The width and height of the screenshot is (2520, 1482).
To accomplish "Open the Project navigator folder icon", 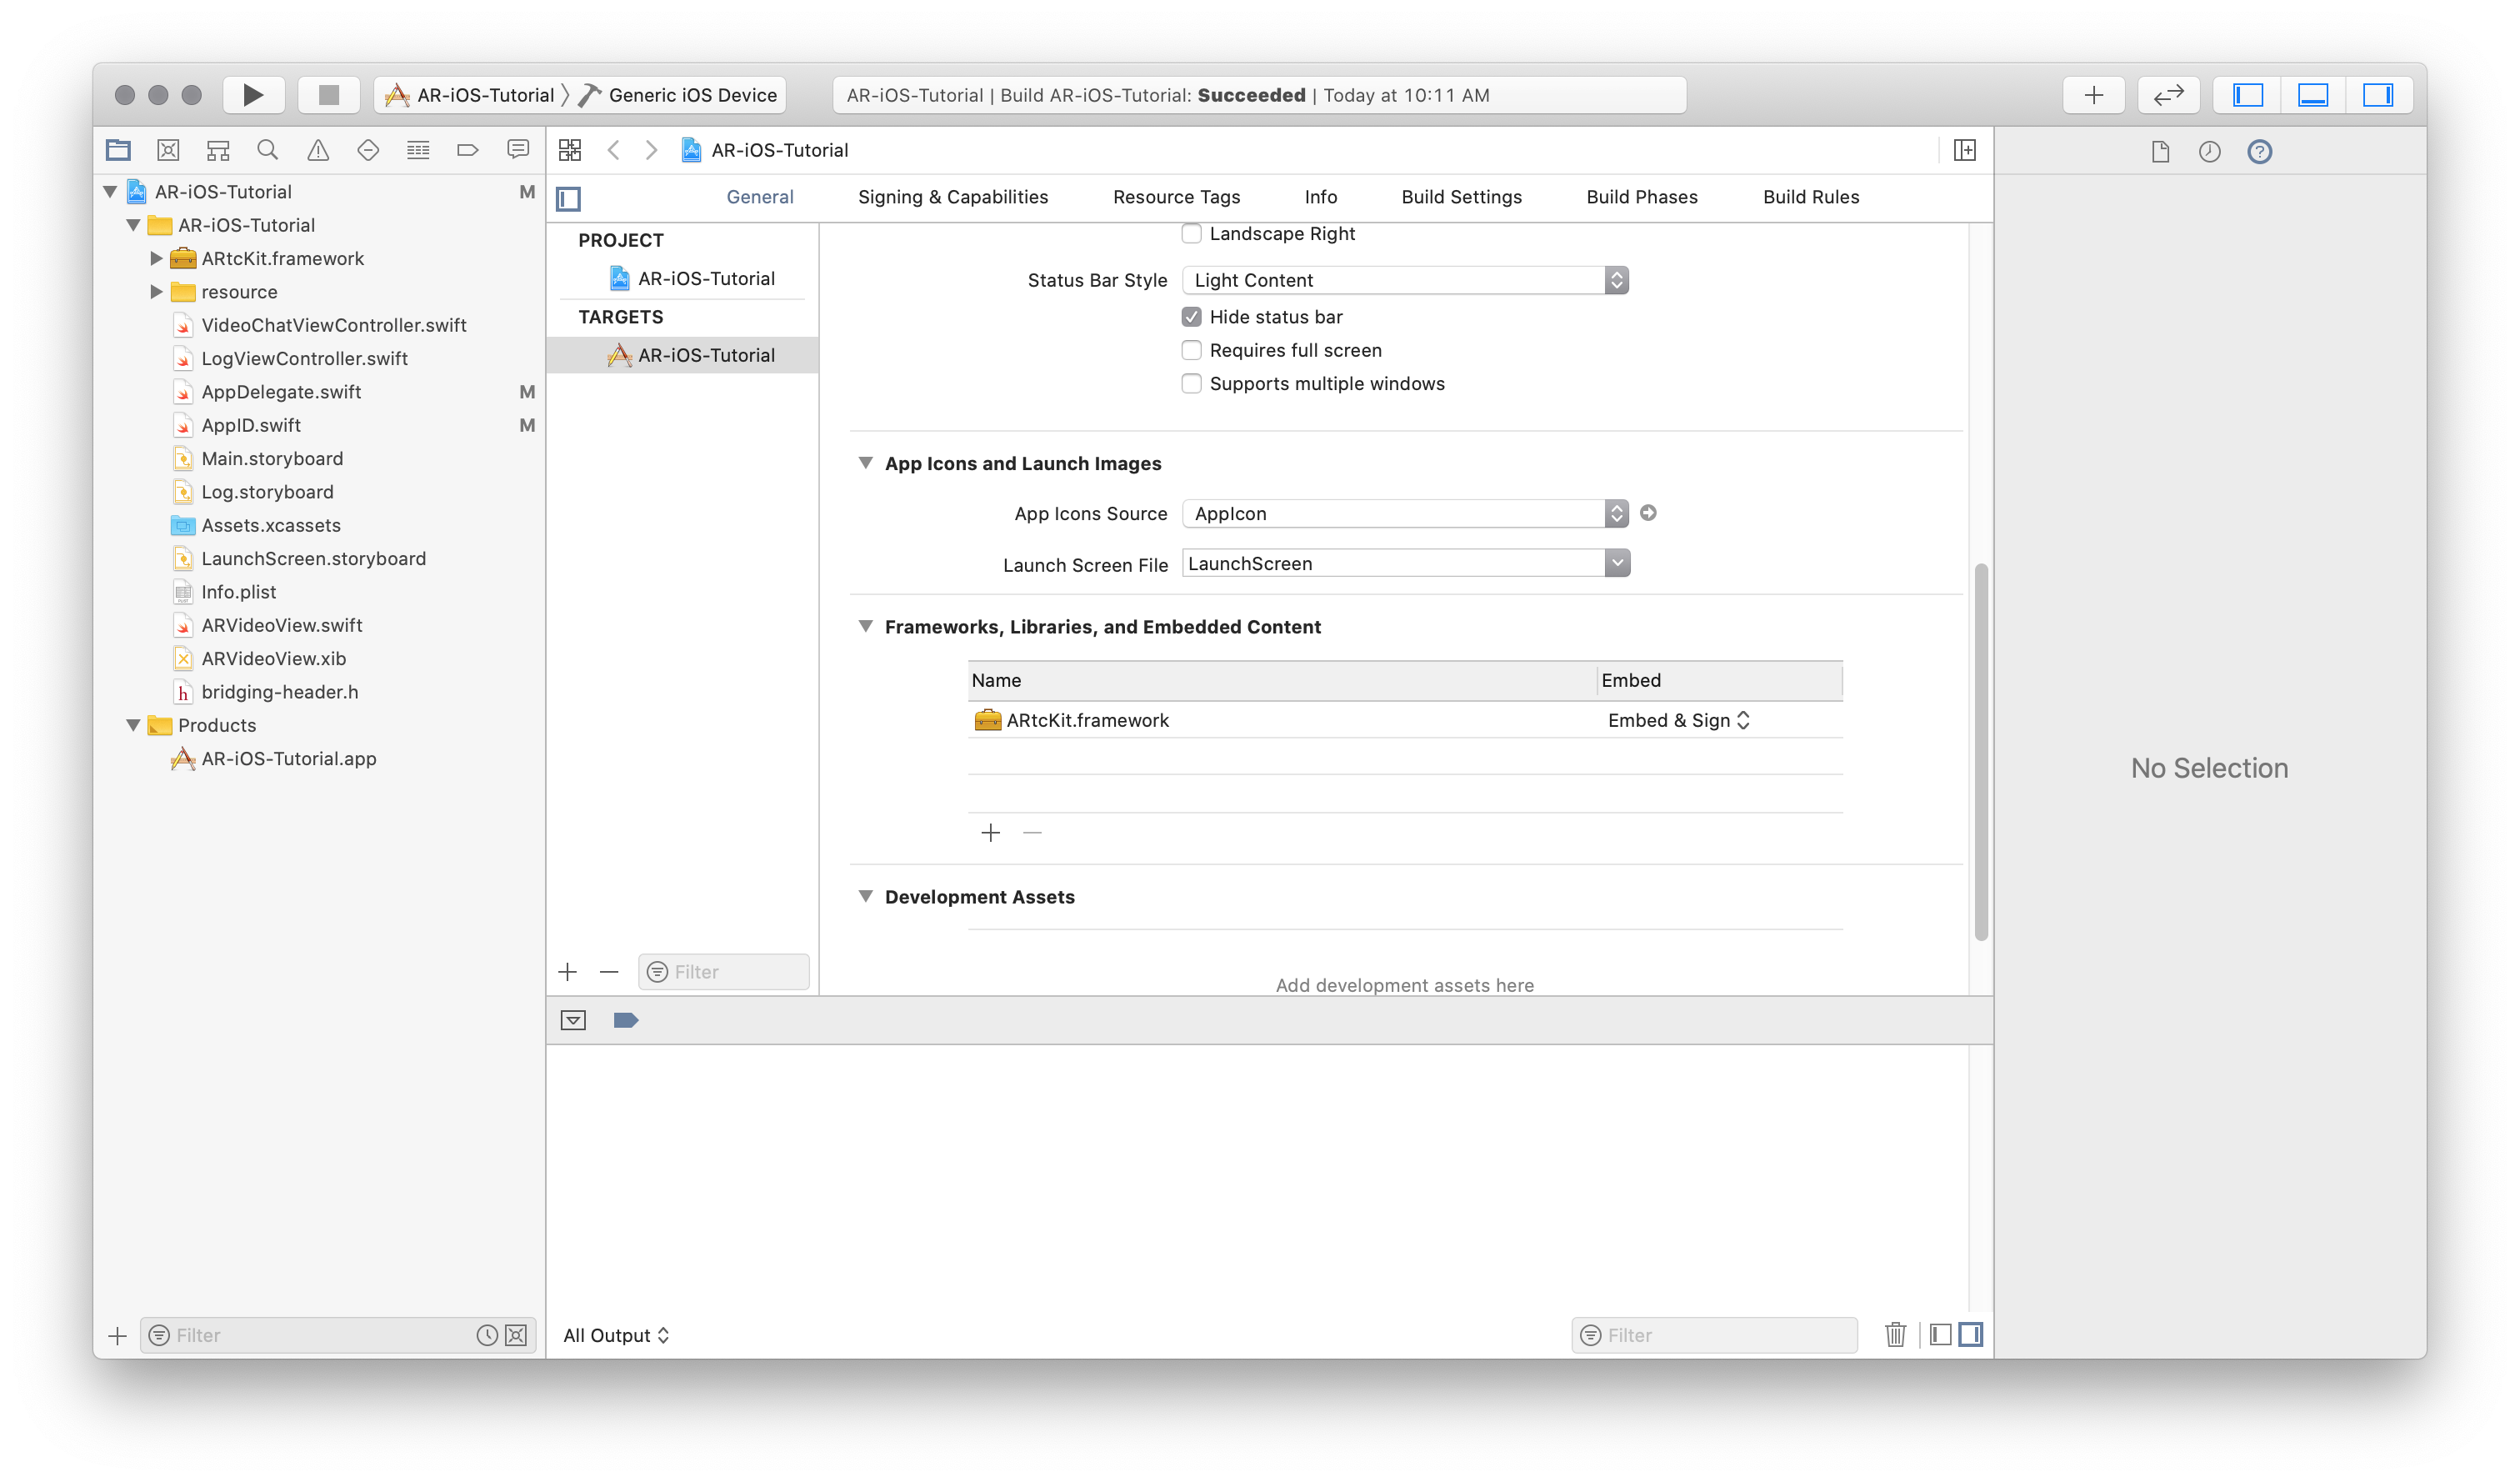I will [x=118, y=150].
